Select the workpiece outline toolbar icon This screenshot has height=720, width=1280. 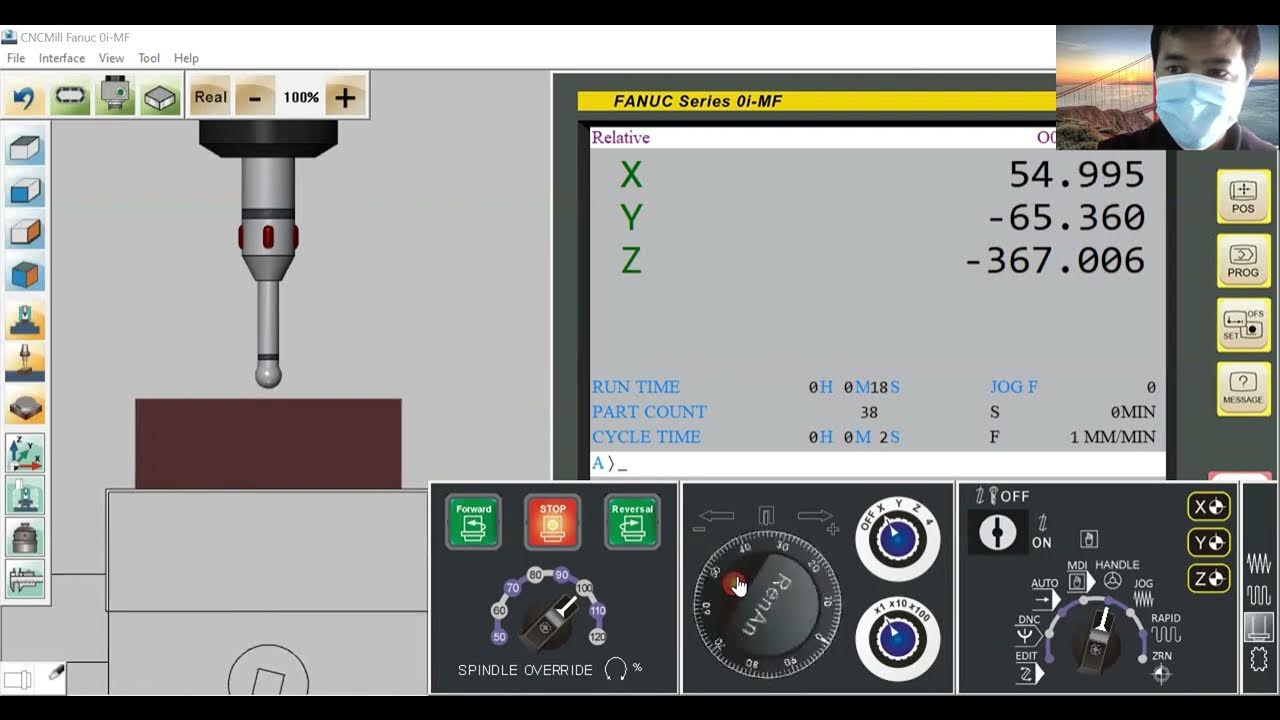tap(70, 97)
